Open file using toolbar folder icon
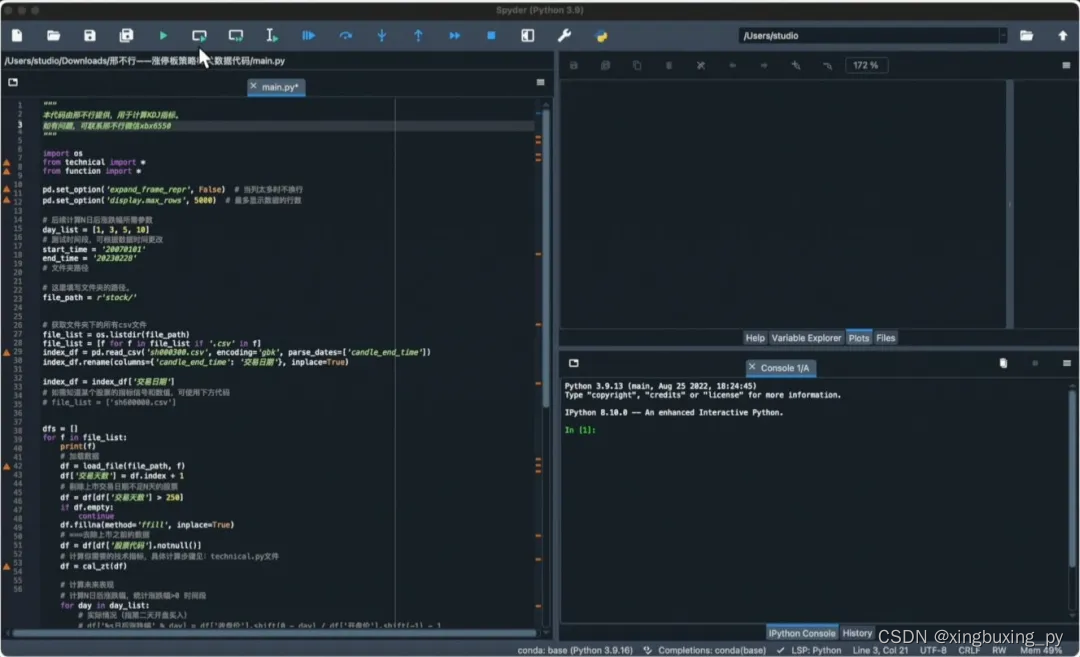Viewport: 1080px width, 657px height. point(53,36)
